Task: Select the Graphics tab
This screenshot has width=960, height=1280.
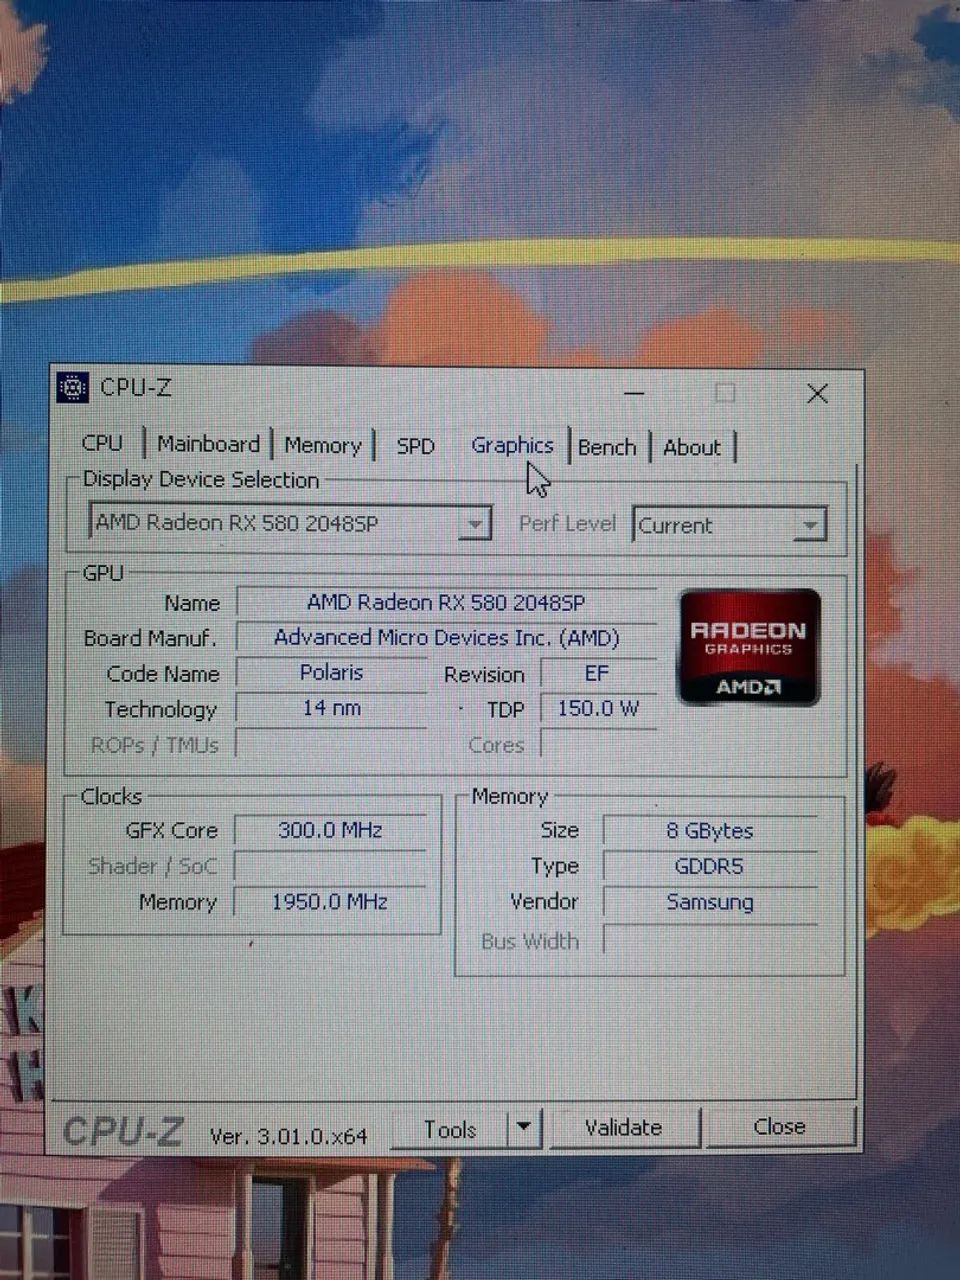Action: 512,446
